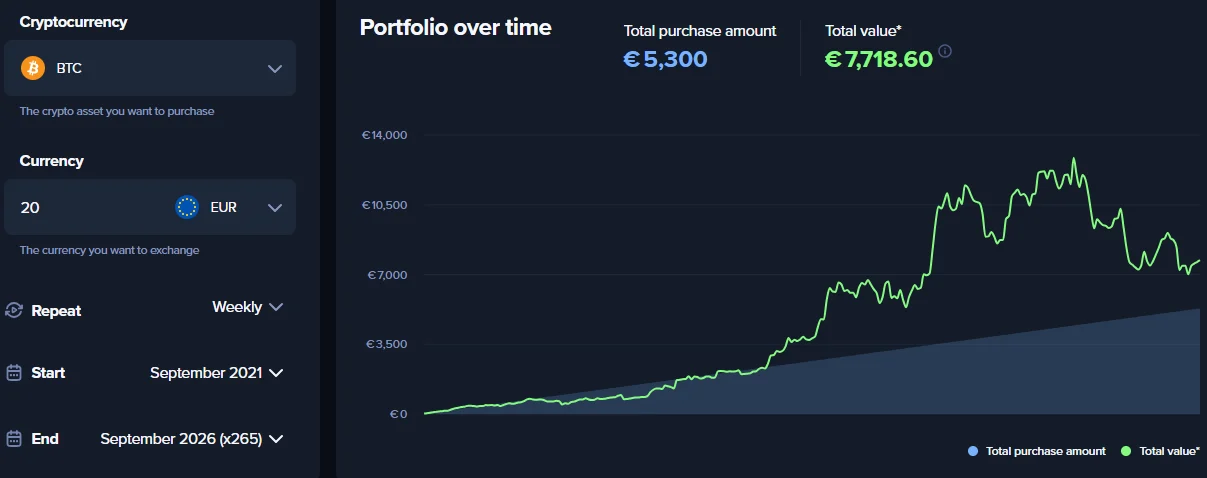Click the Total value* legend label
The height and width of the screenshot is (478, 1207).
point(1170,452)
